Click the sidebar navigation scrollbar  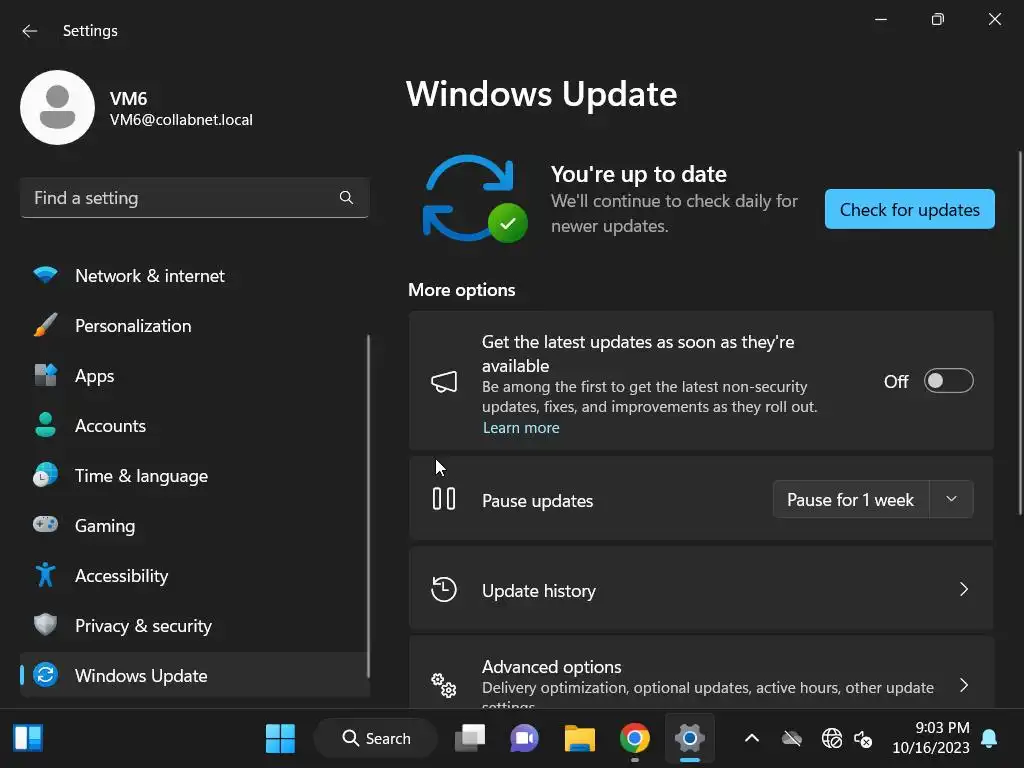[368, 506]
